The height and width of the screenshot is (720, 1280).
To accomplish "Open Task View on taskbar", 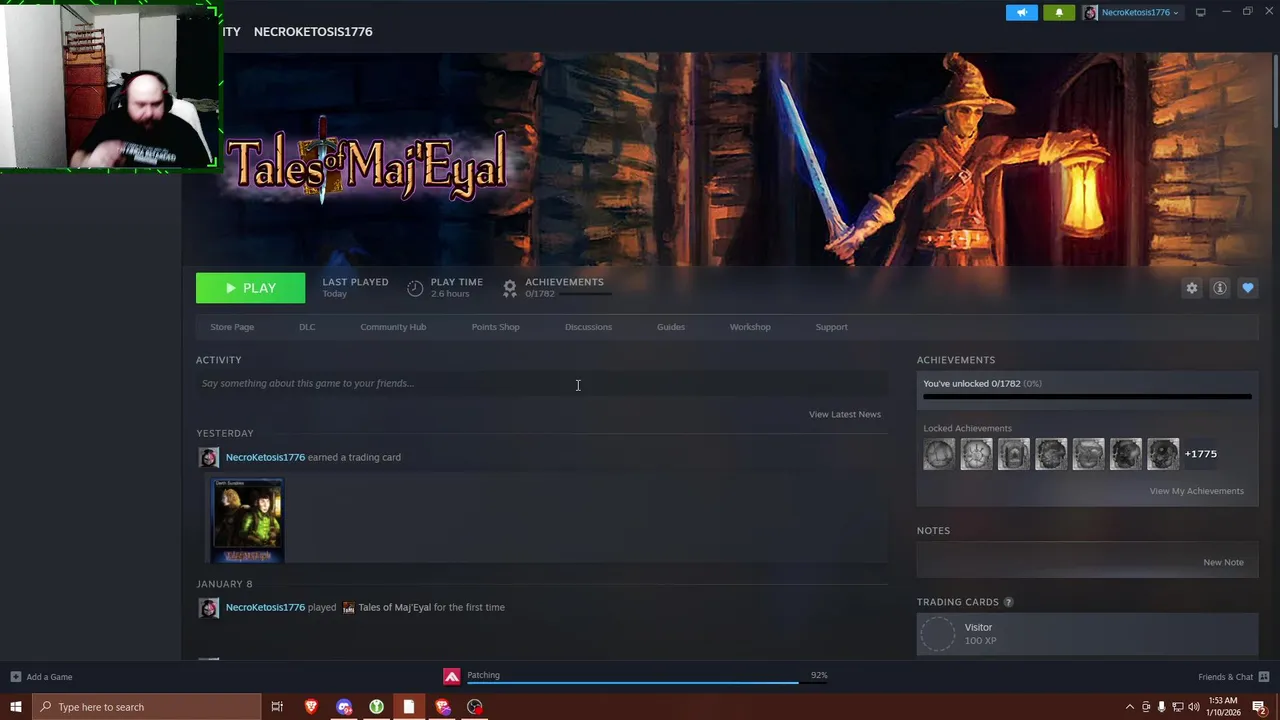I will coord(277,707).
